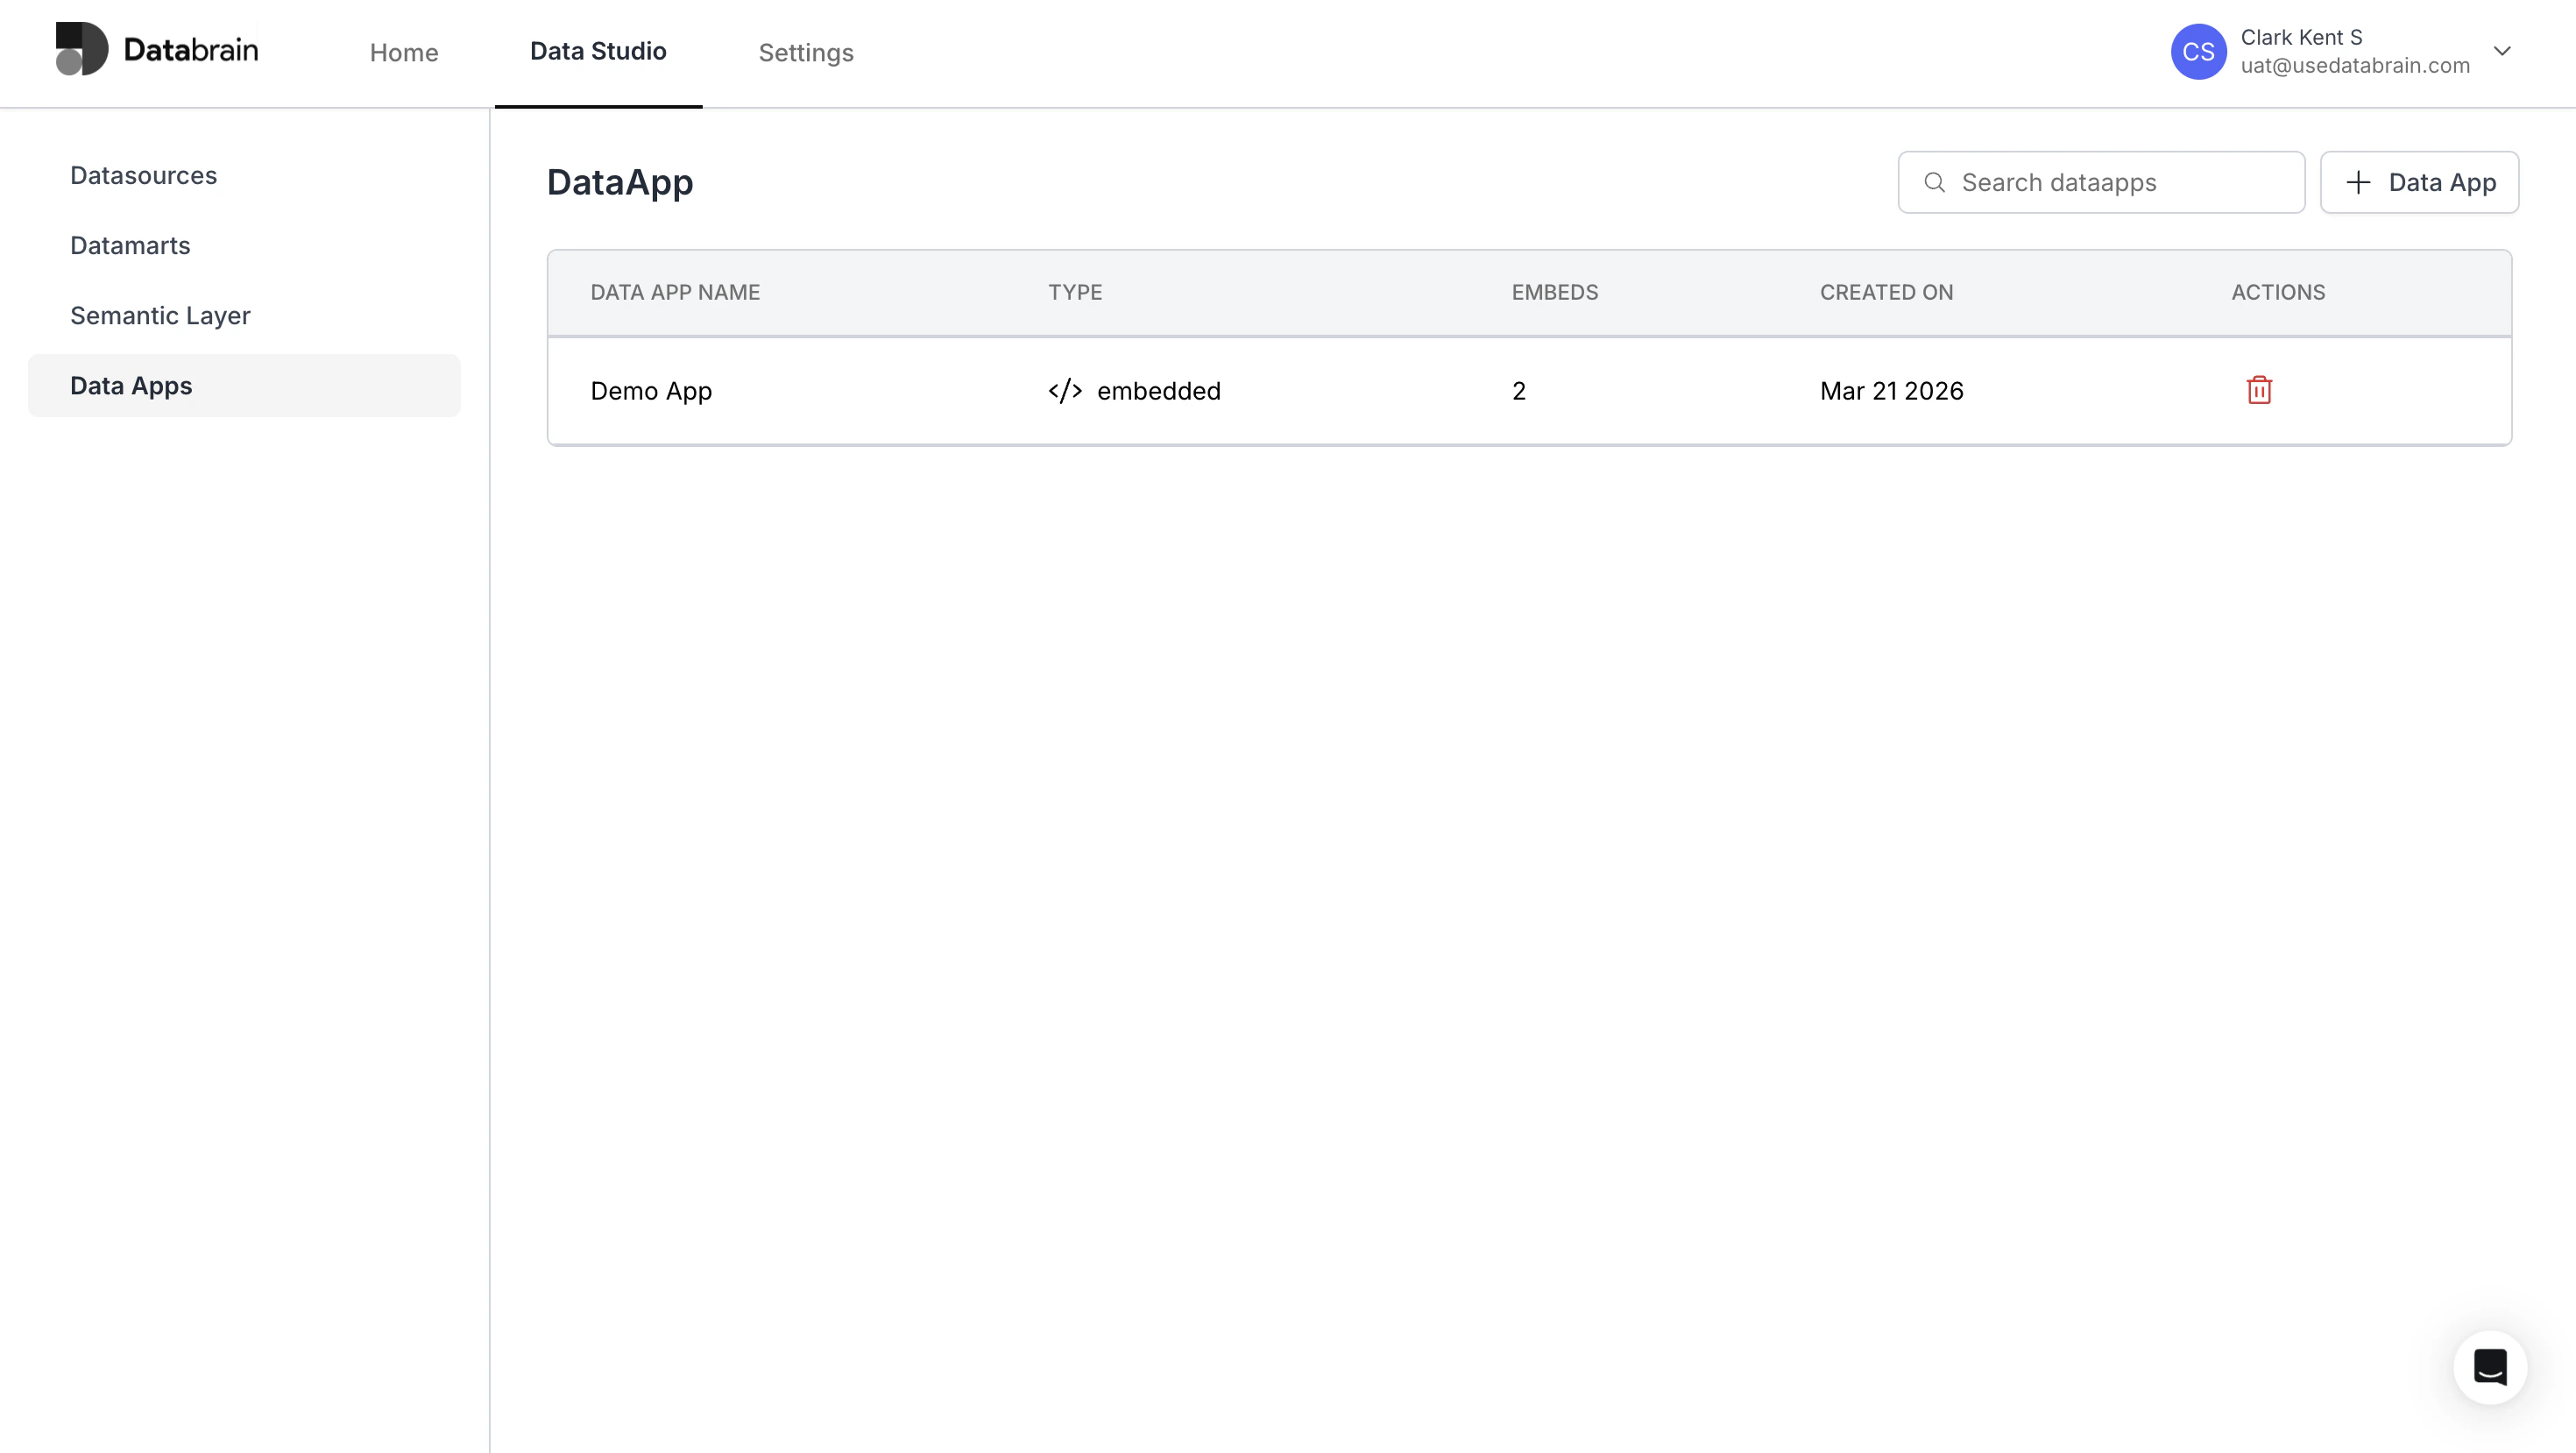Switch to the Home tab

[x=404, y=52]
